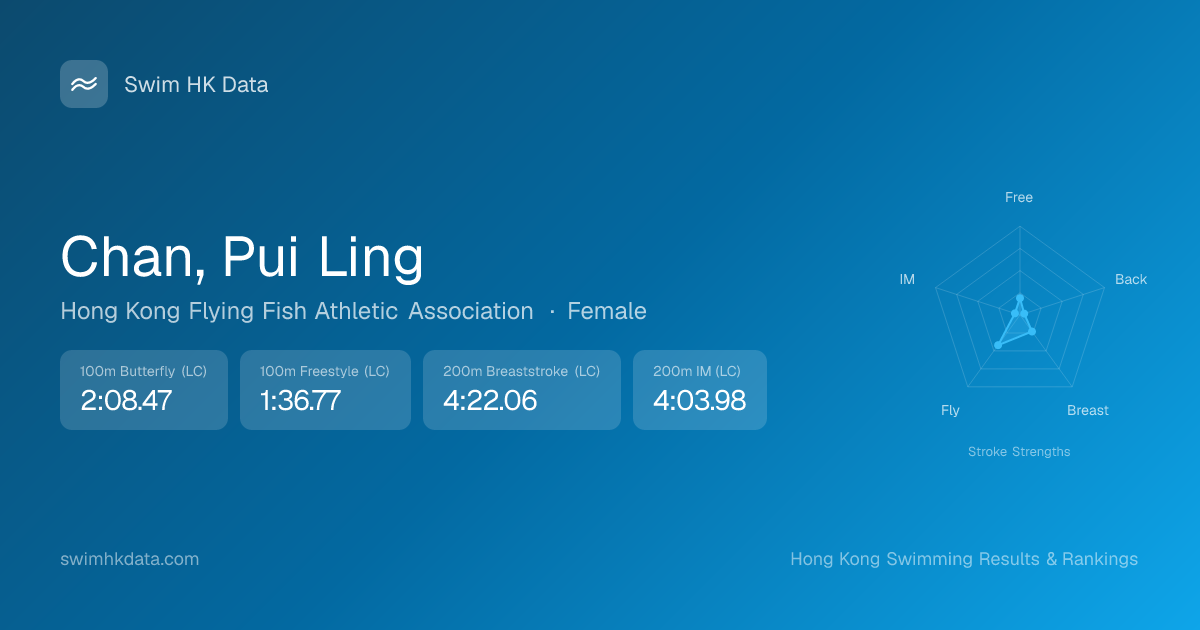Click the swimmer name Chan, Pui Ling

[x=242, y=257]
